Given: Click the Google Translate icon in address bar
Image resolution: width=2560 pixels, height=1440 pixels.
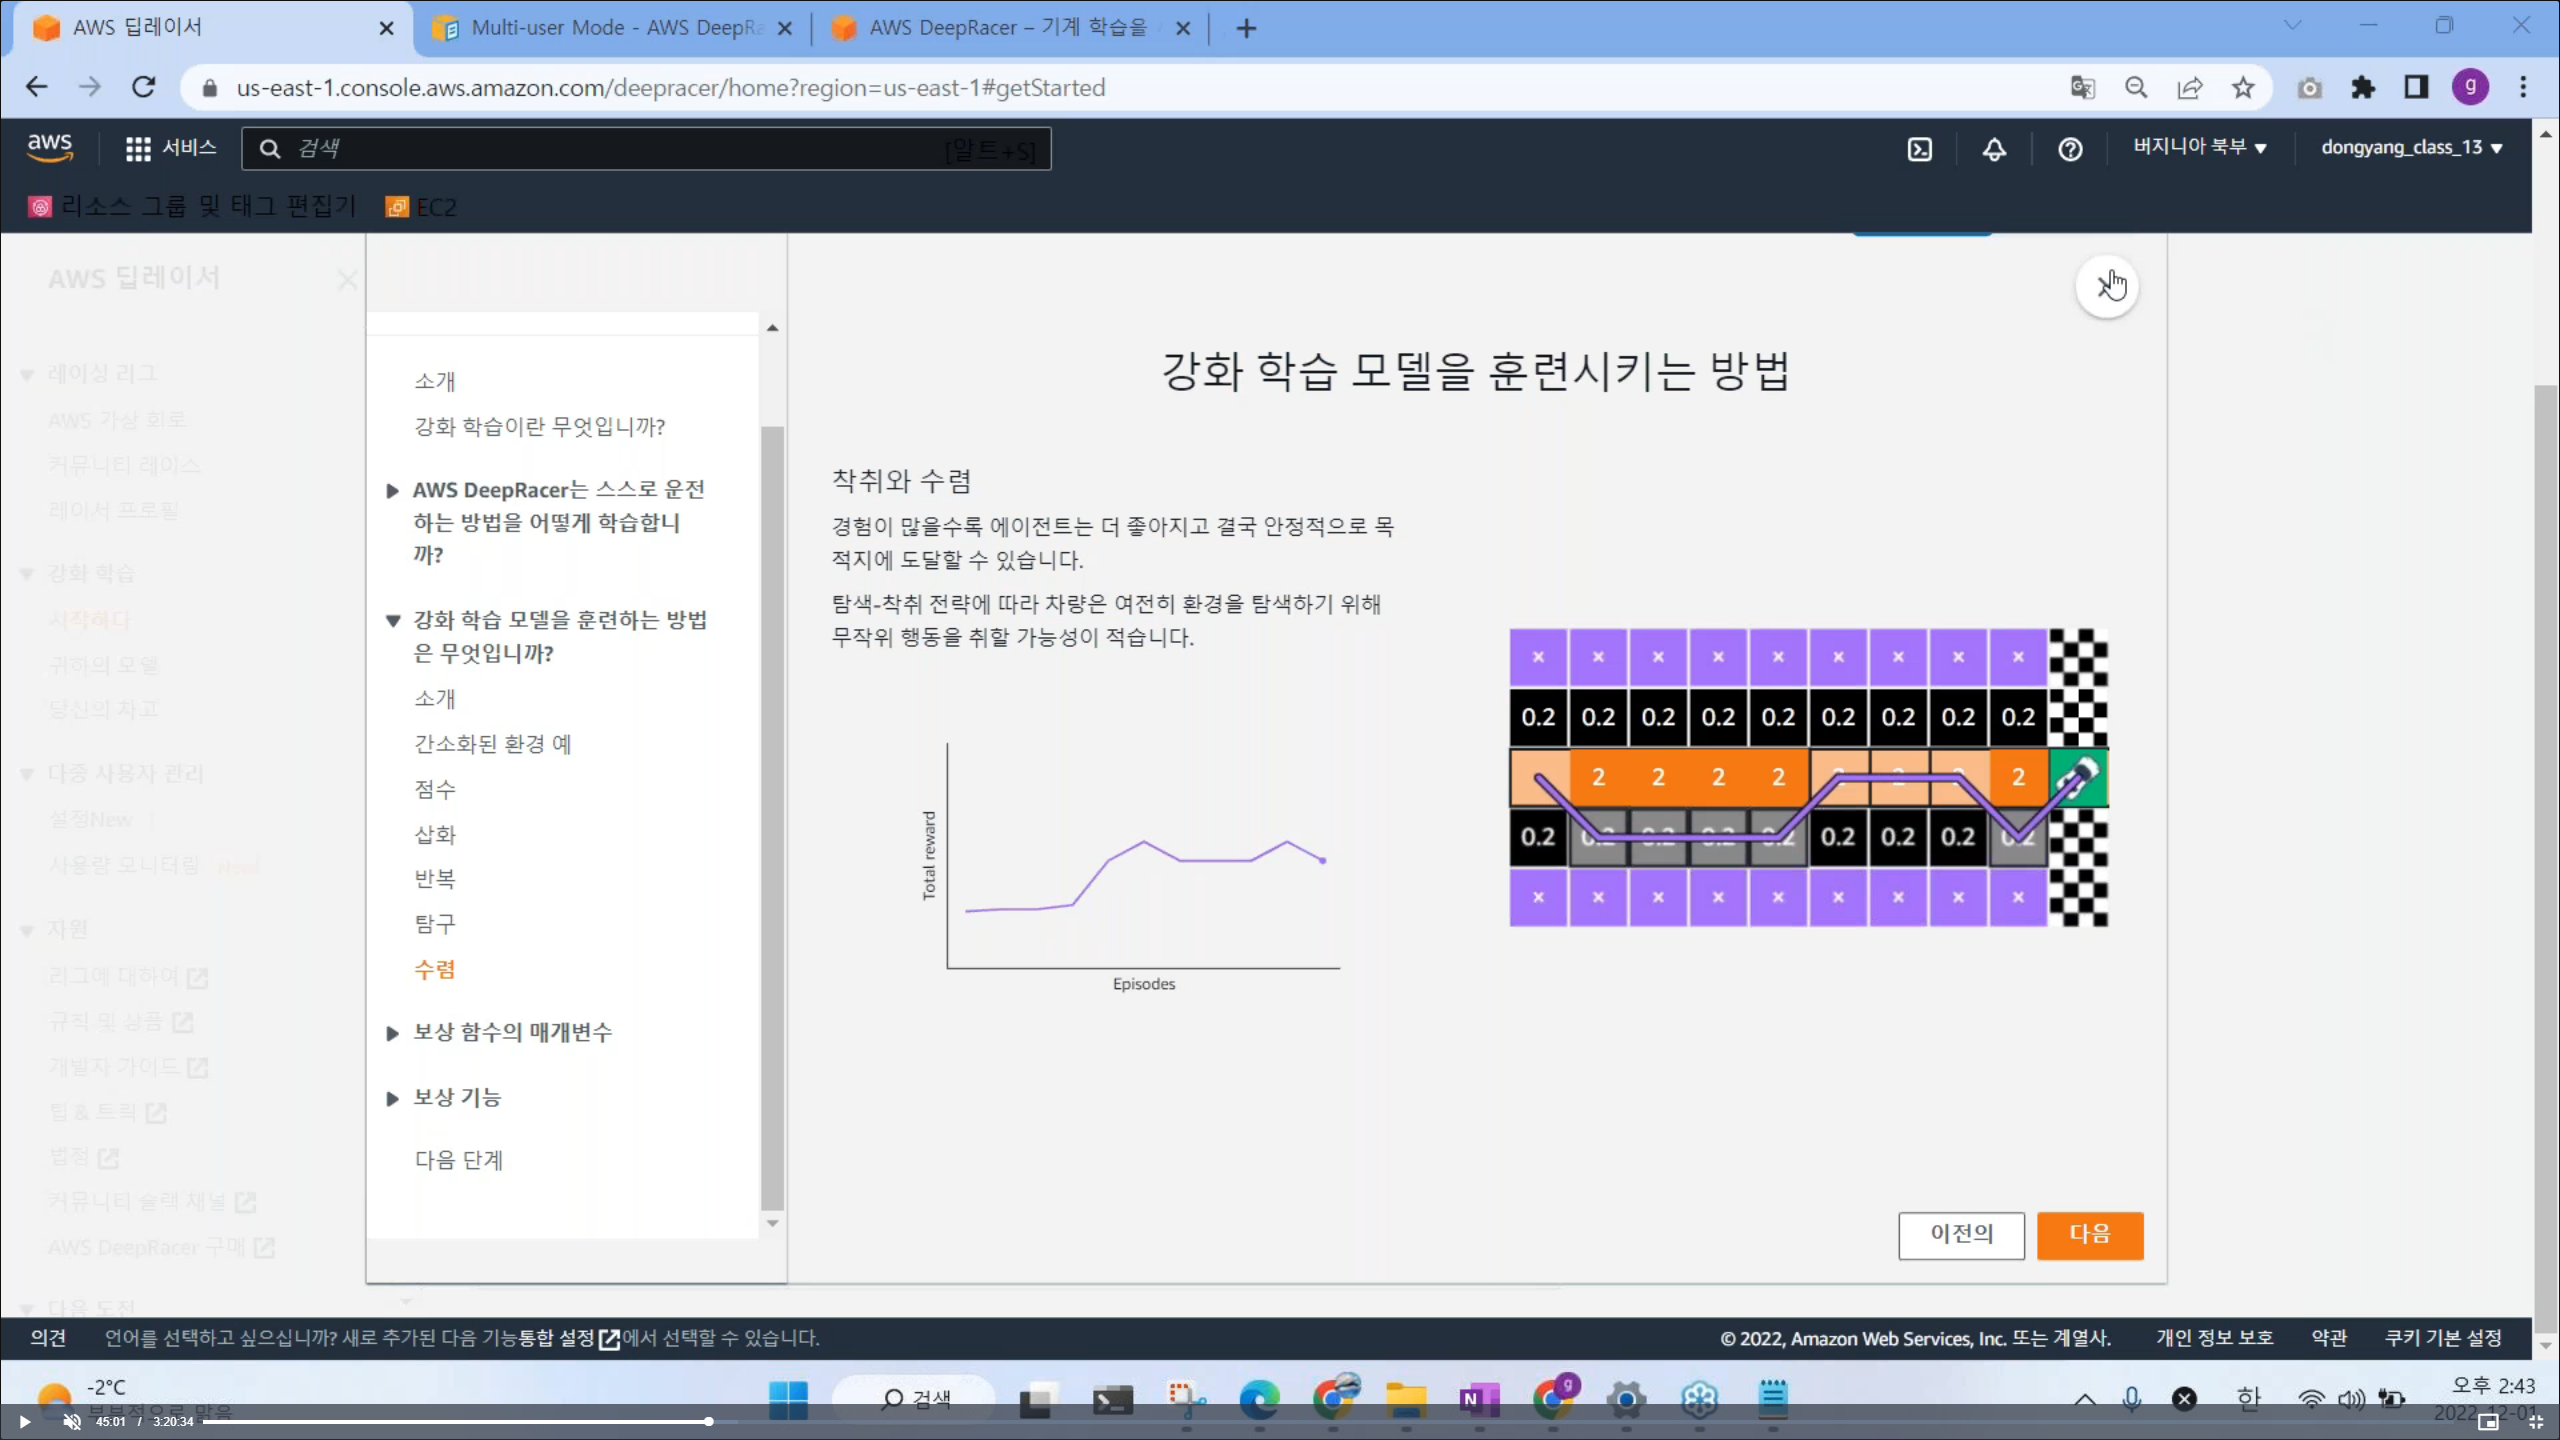Looking at the screenshot, I should click(x=2082, y=88).
